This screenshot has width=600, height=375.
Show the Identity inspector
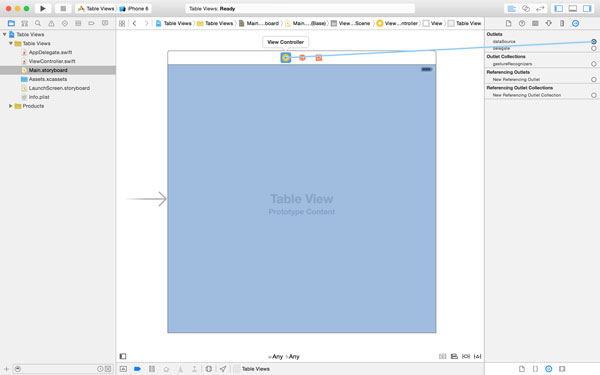535,23
